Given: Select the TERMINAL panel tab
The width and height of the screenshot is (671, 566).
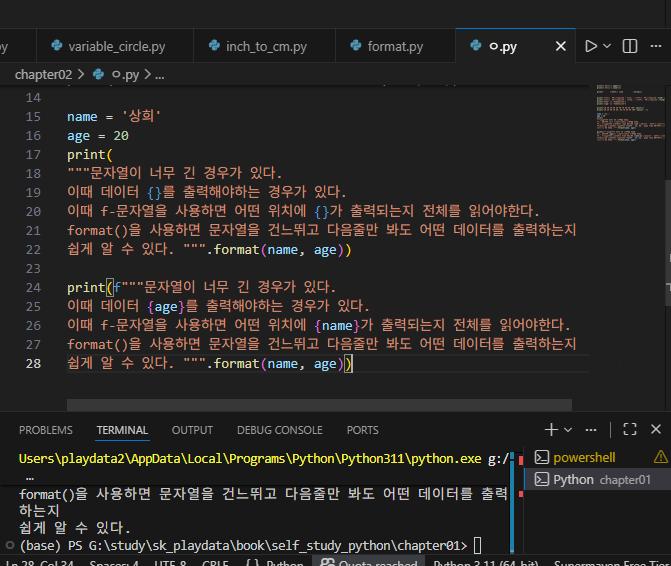Looking at the screenshot, I should point(122,430).
